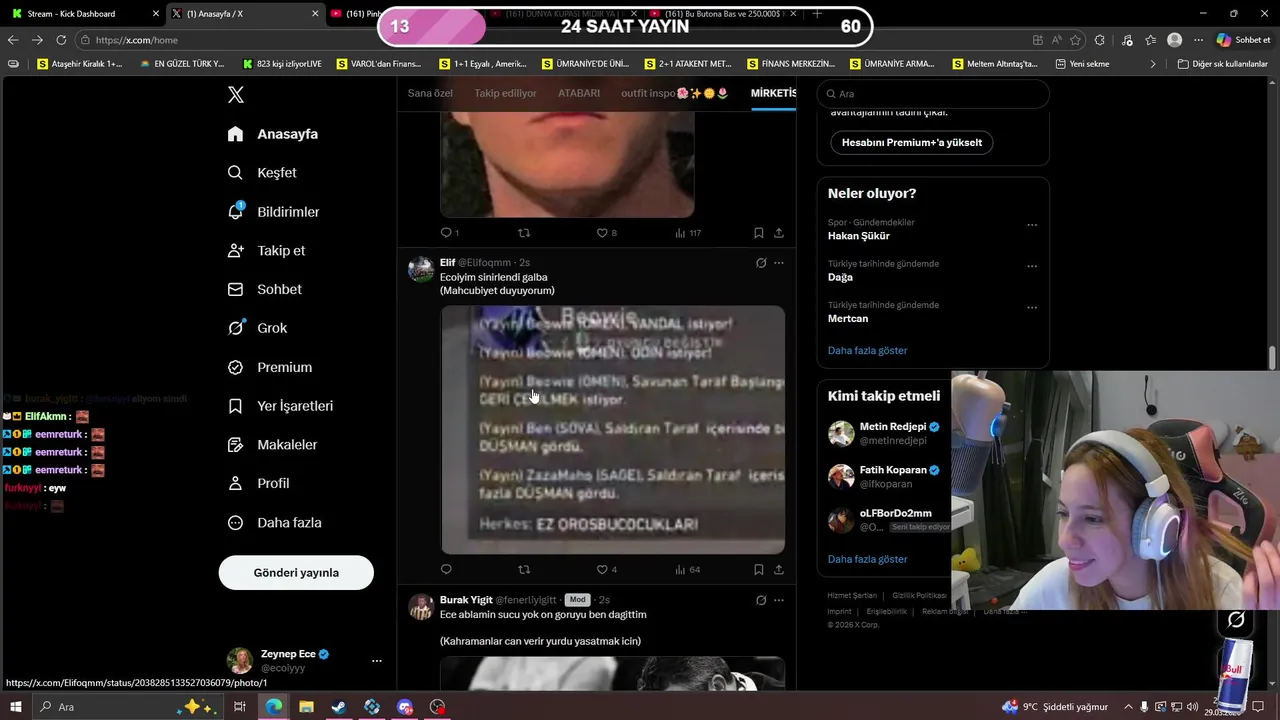This screenshot has height=720, width=1280.
Task: Click the Gönderi yayınla button
Action: (296, 573)
